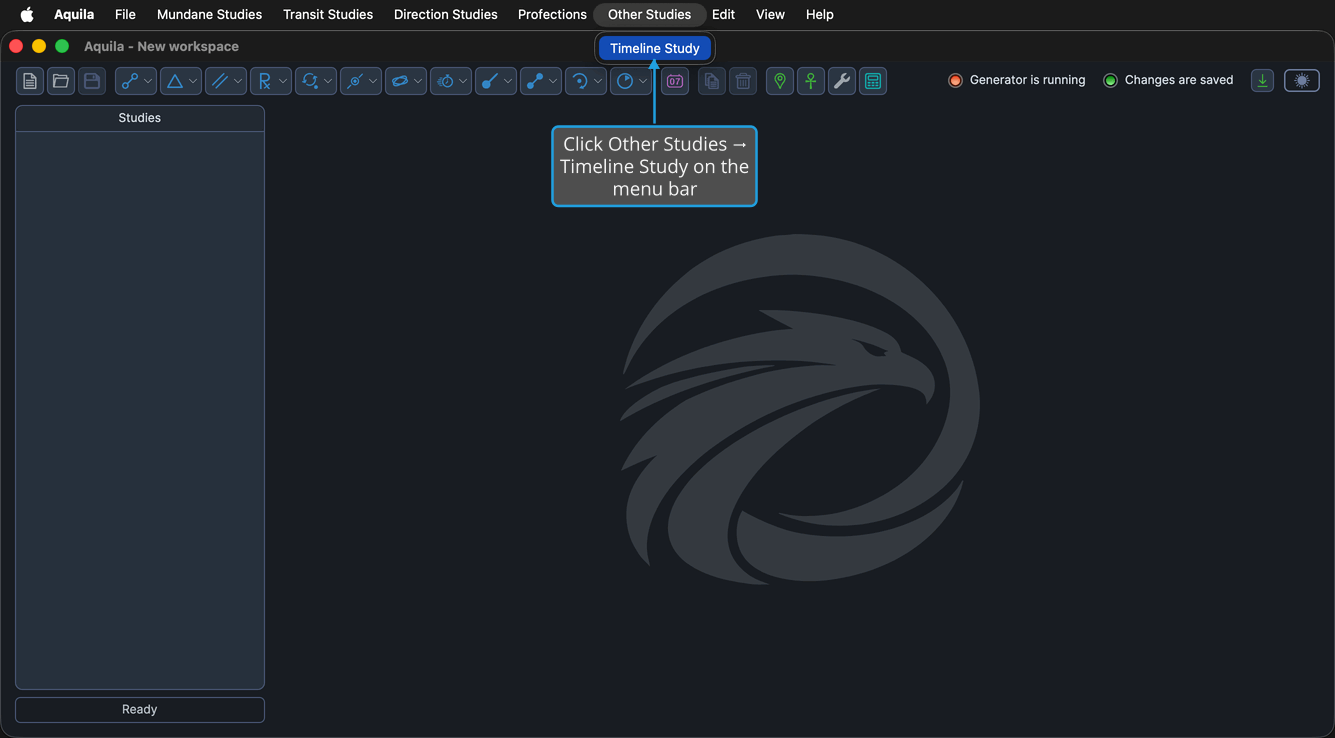
Task: Open workspace folder icon
Action: pos(61,81)
